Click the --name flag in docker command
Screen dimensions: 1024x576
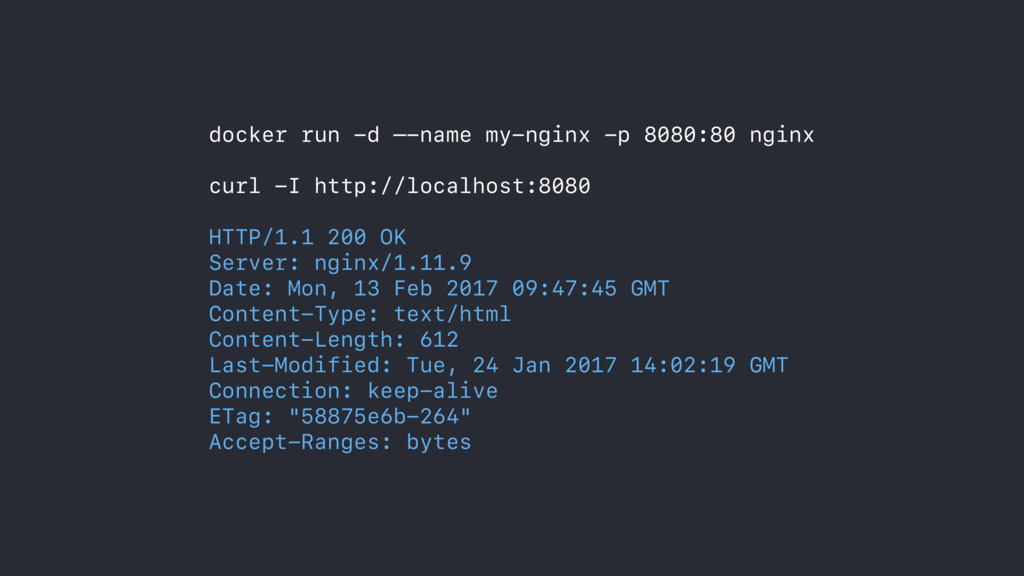[432, 135]
